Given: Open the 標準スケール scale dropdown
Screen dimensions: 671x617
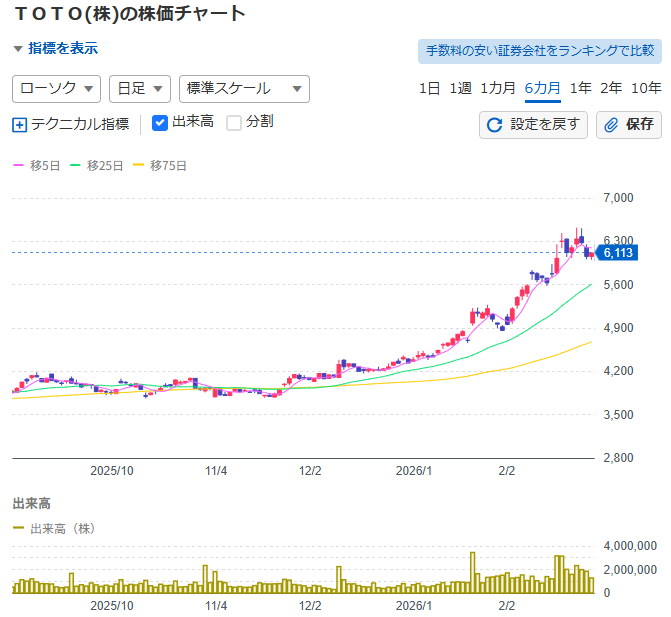Looking at the screenshot, I should [x=244, y=89].
